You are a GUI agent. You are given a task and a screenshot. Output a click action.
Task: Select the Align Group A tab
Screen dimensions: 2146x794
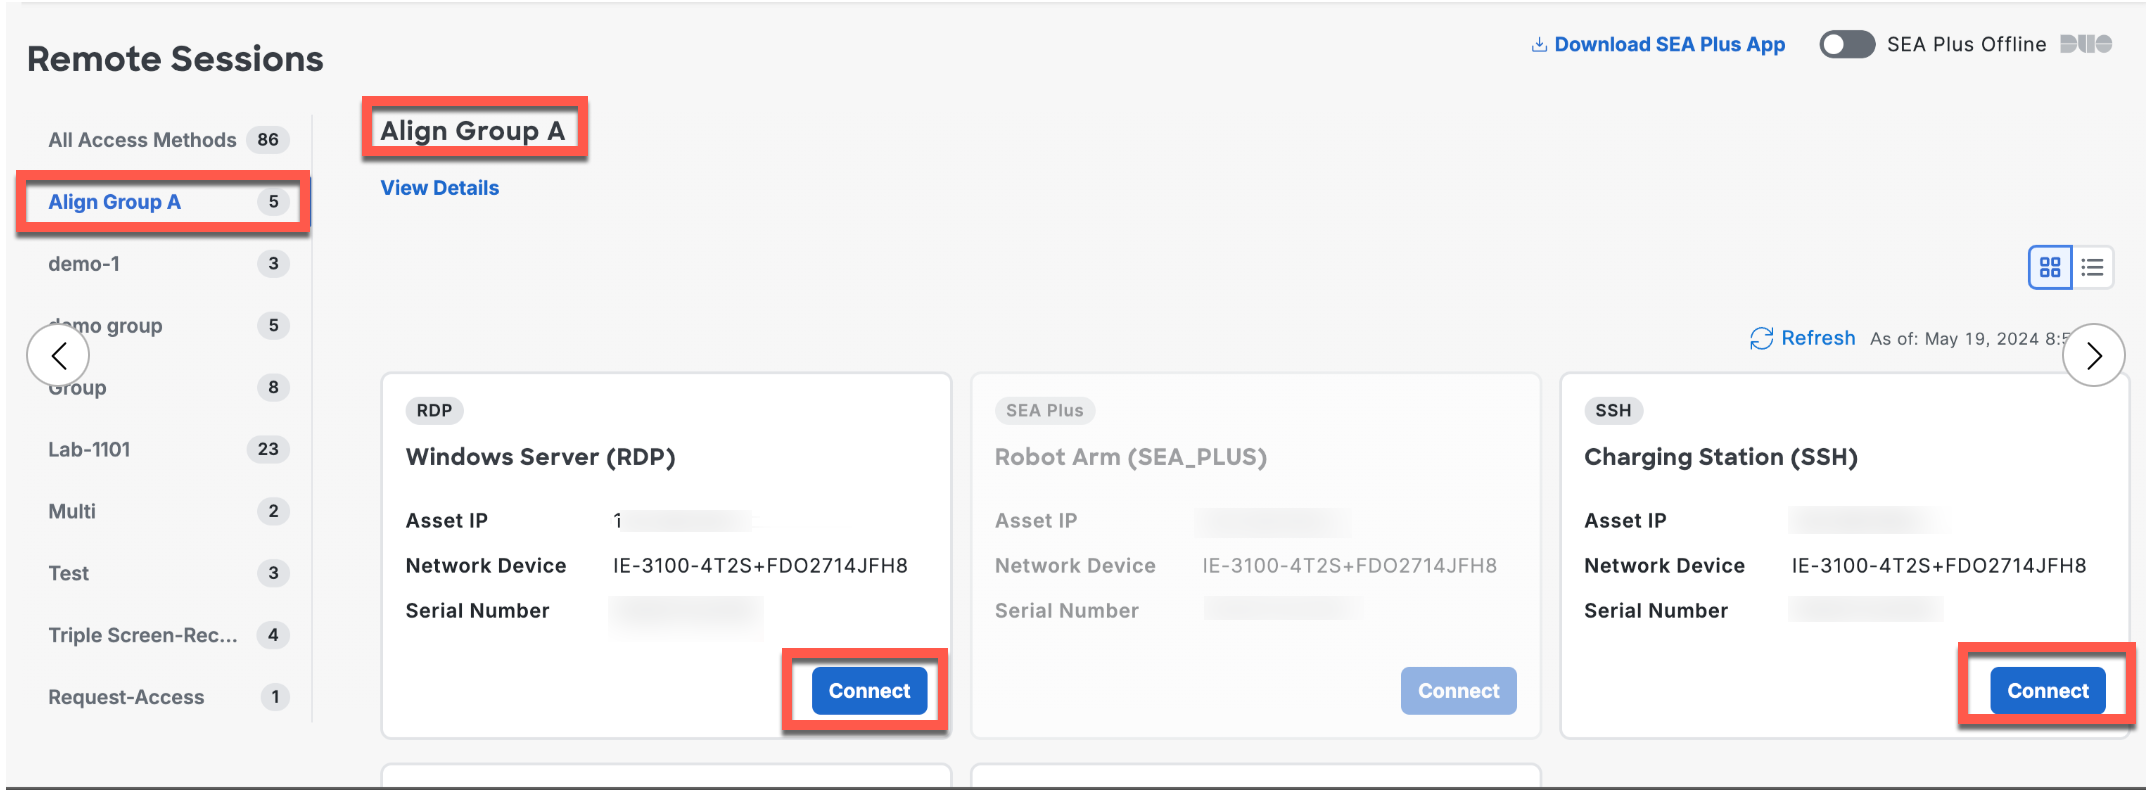coord(115,202)
